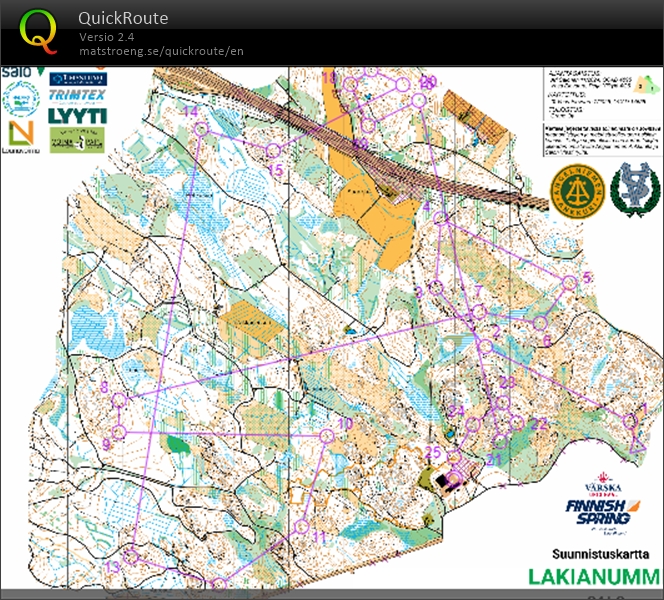
Task: Select control circle 14 on the course
Action: click(x=201, y=129)
